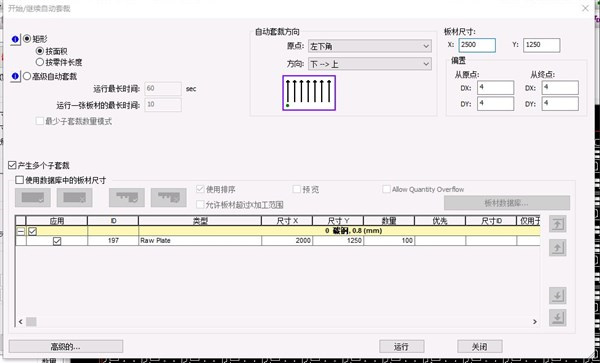600x363 pixels.
Task: Click the 类型 column header
Action: click(x=200, y=221)
